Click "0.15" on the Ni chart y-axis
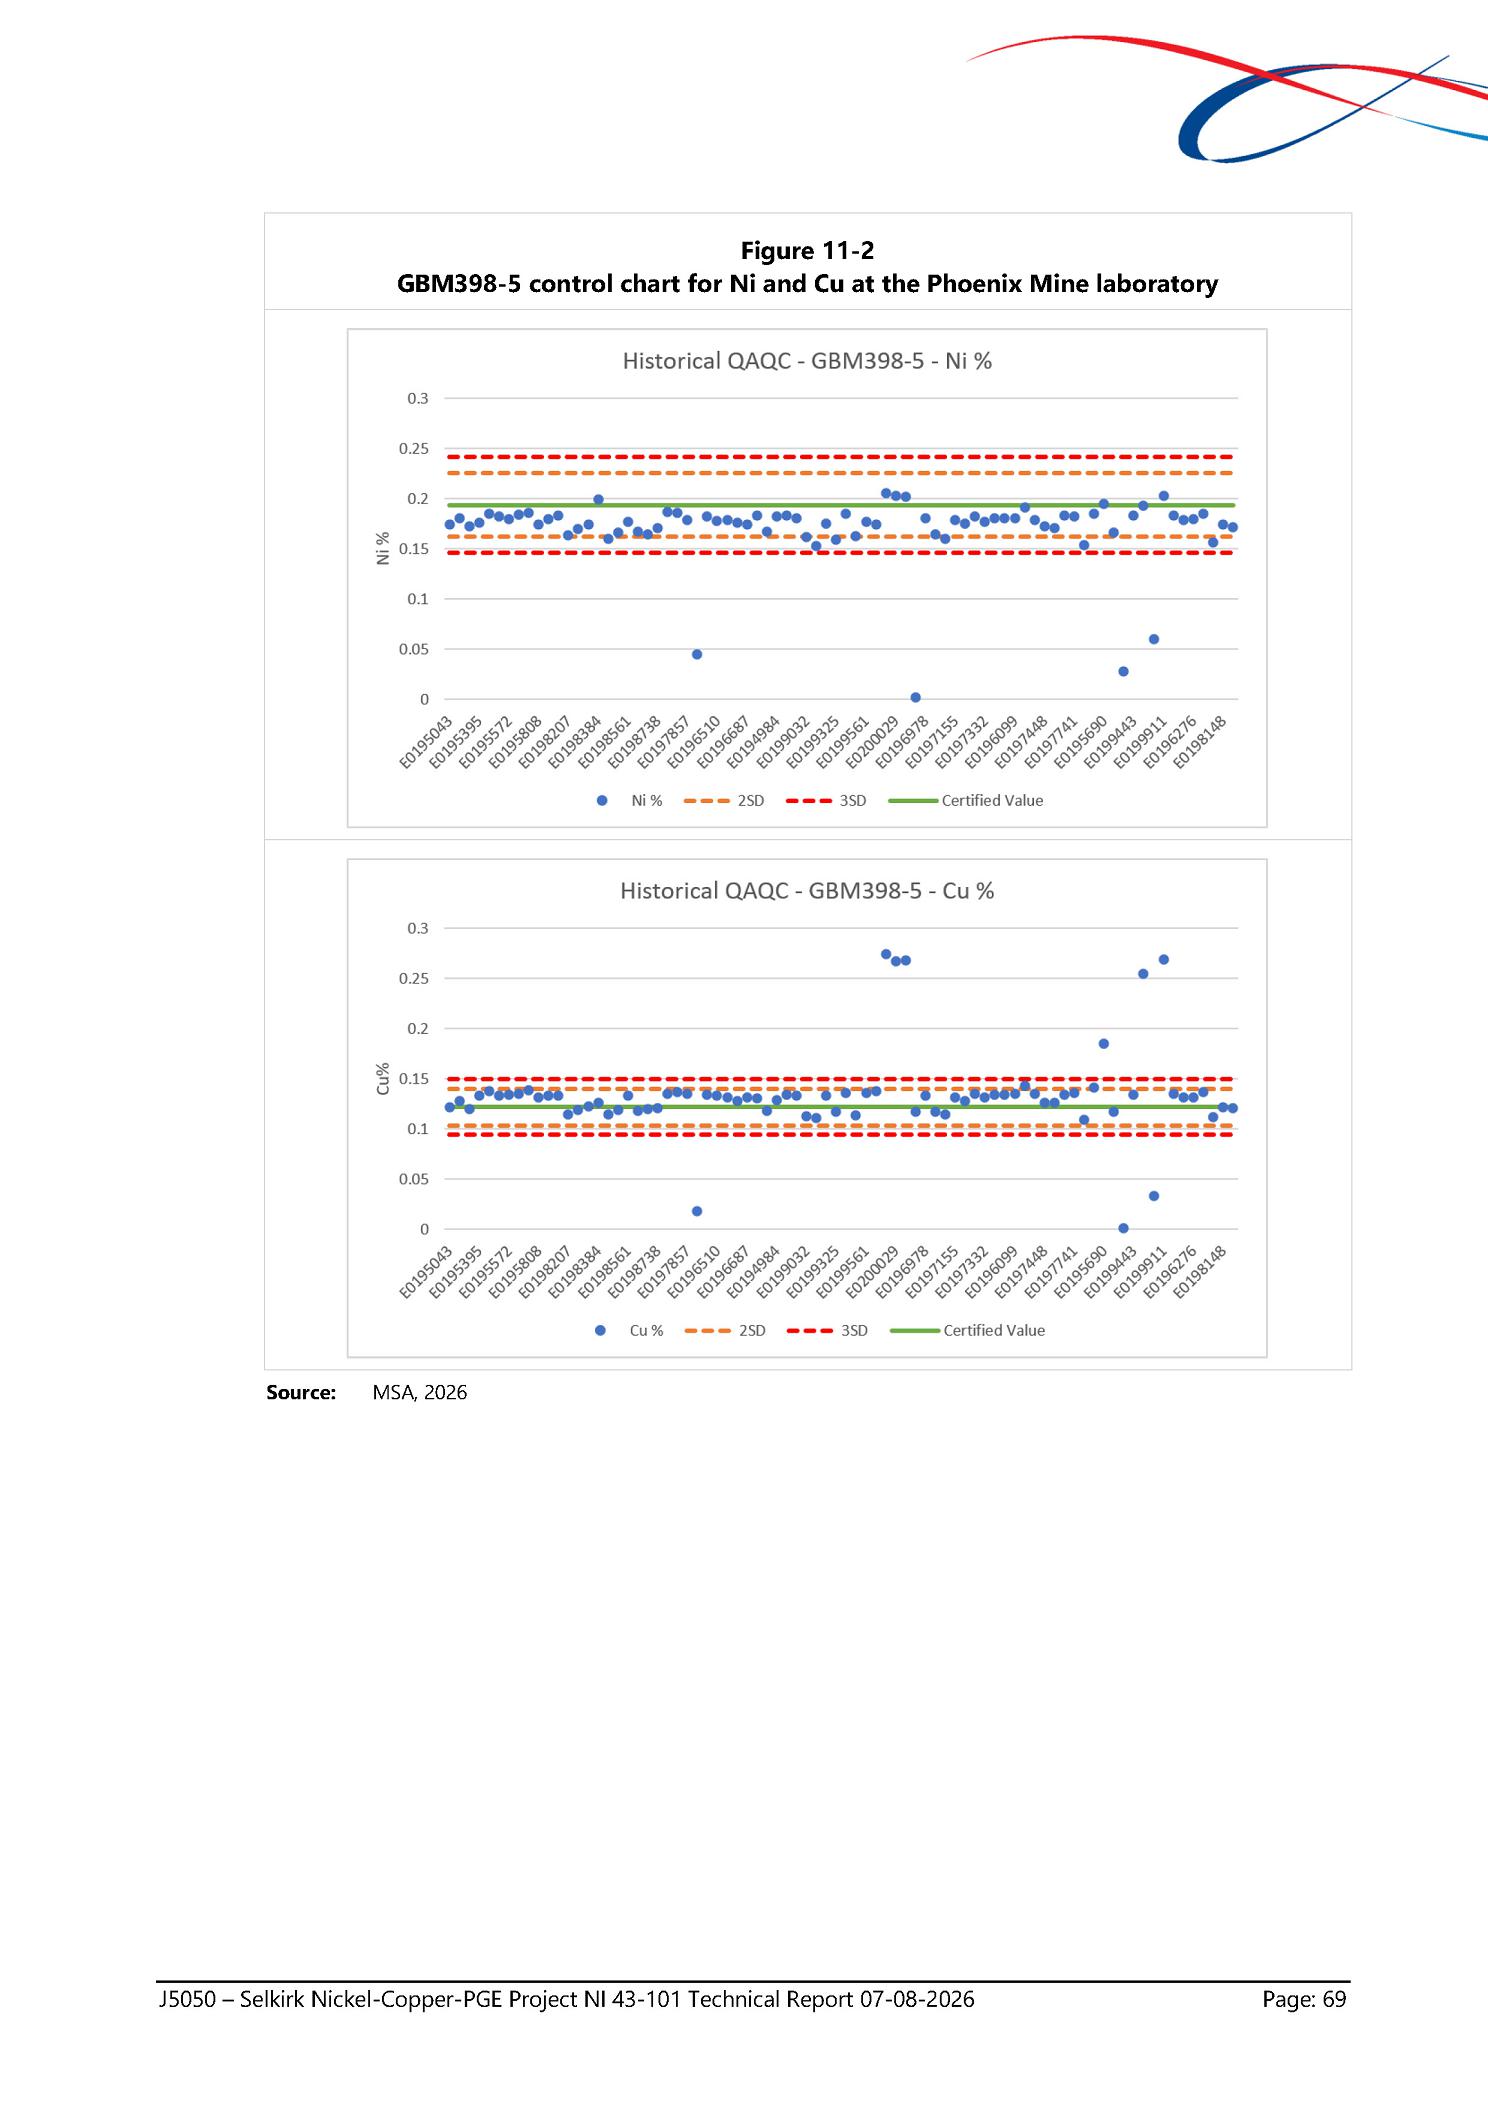This screenshot has width=1488, height=2104. click(x=414, y=548)
